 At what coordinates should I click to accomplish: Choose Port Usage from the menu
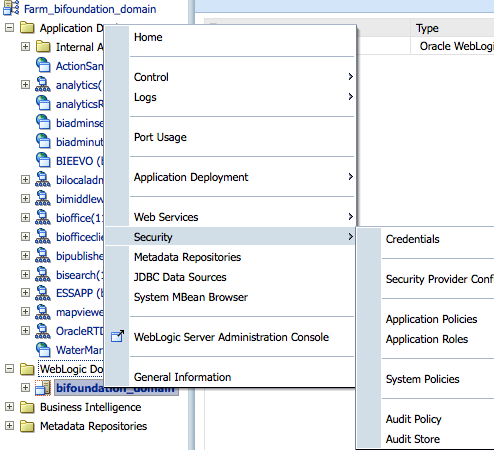click(x=230, y=137)
